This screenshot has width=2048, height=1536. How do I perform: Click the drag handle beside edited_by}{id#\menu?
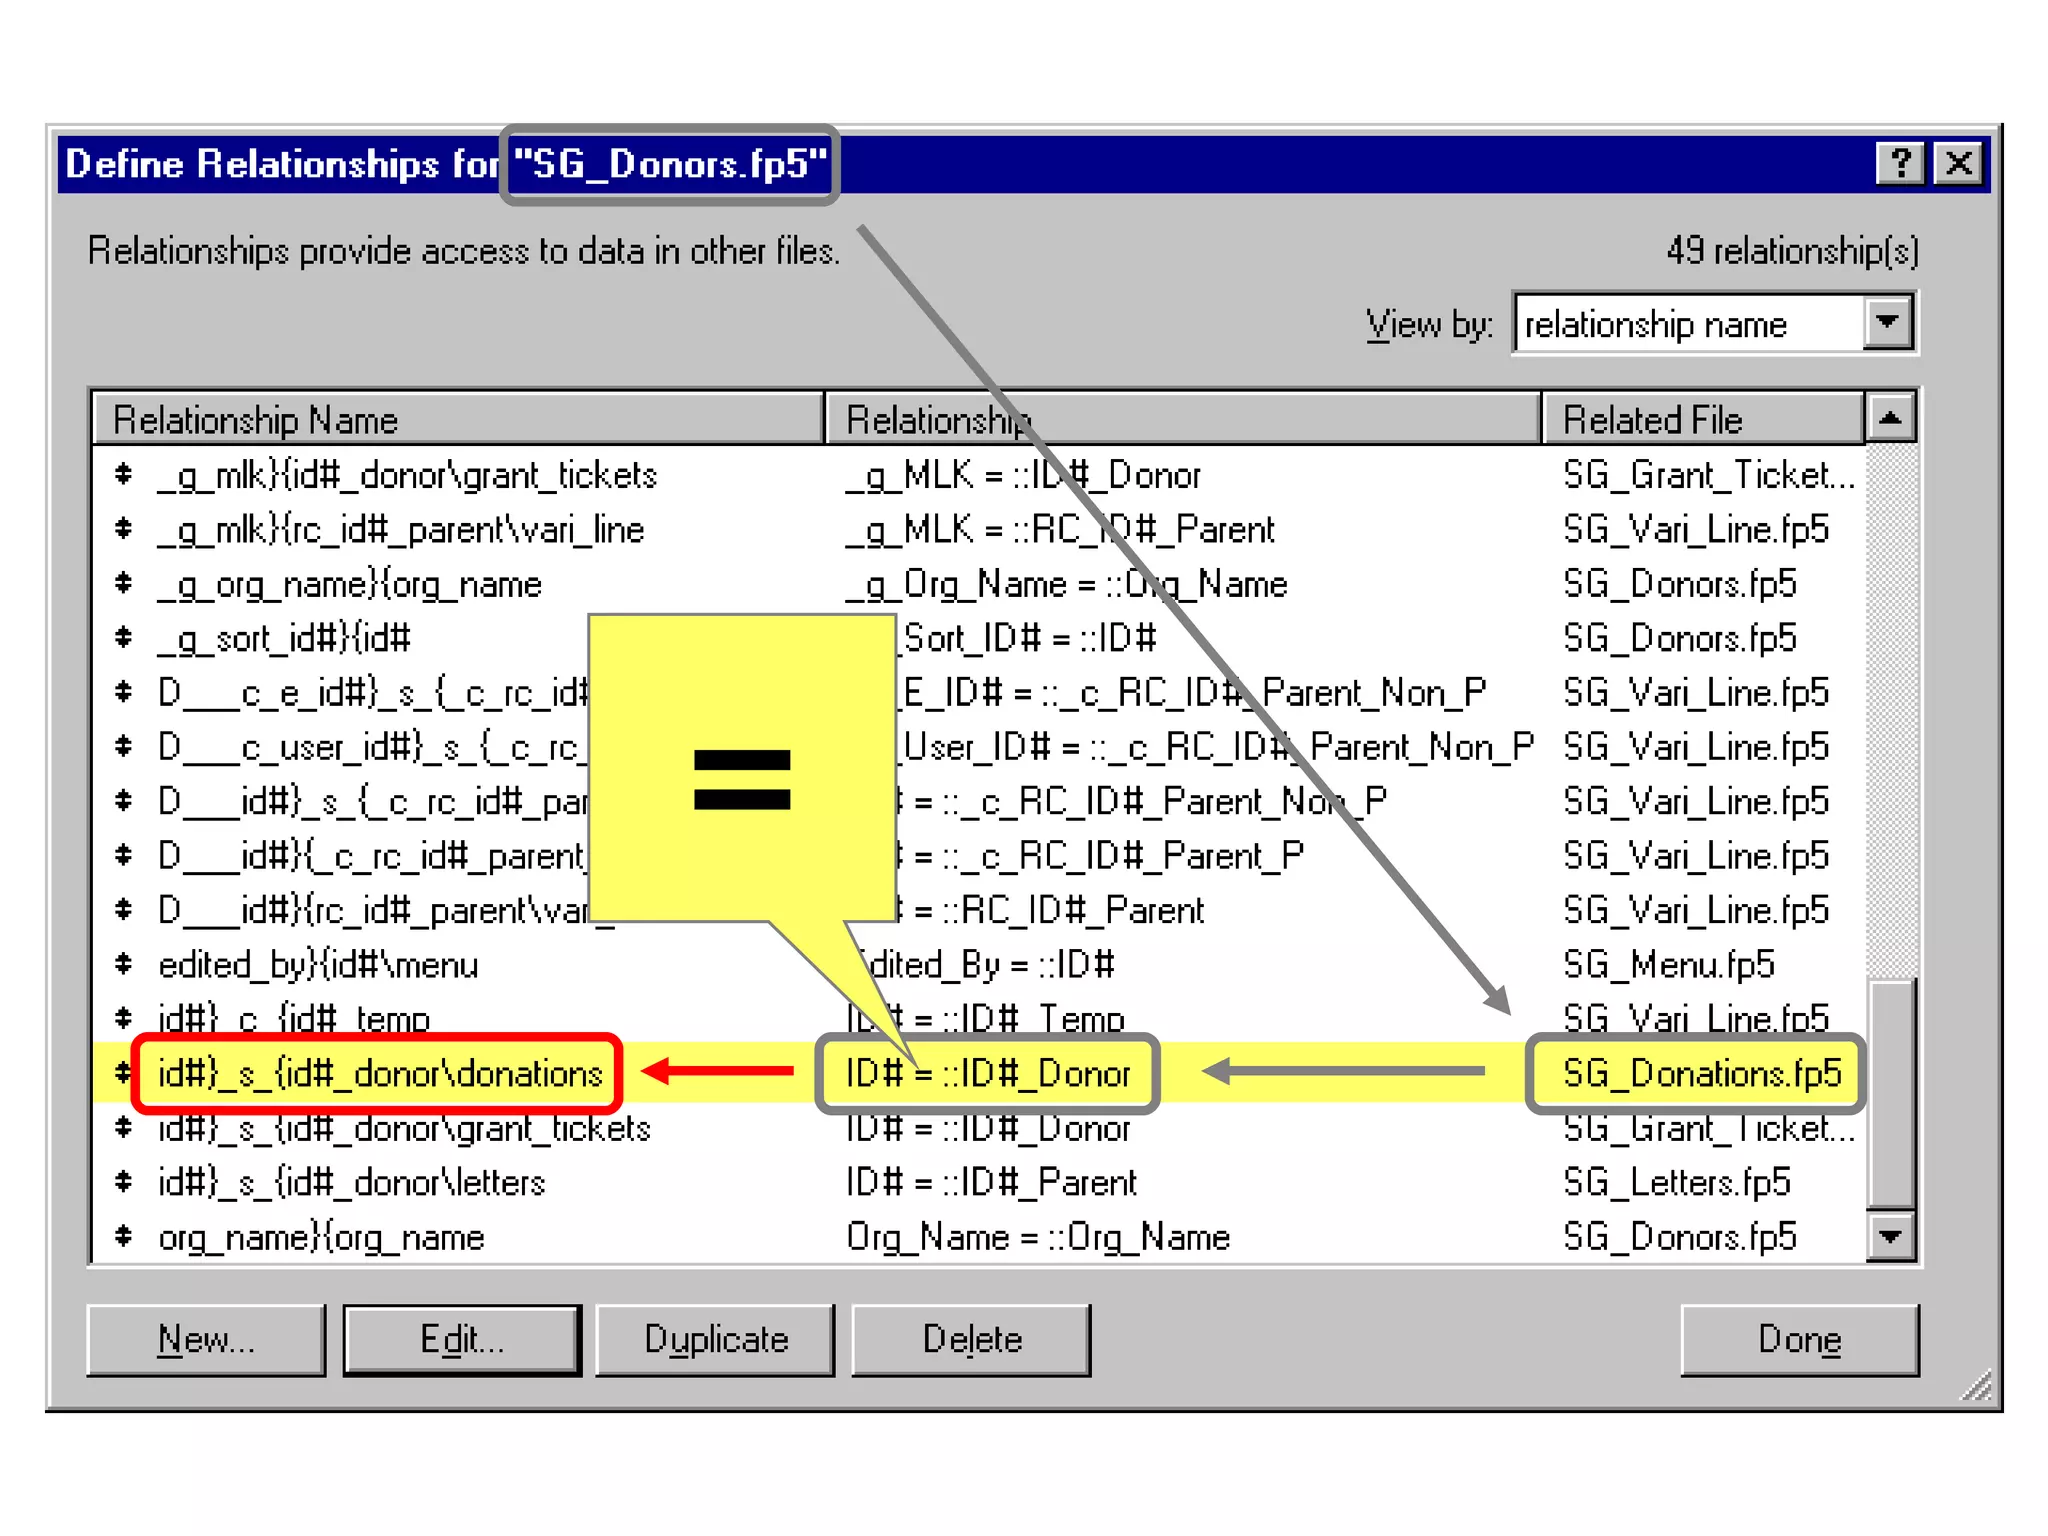tap(124, 964)
